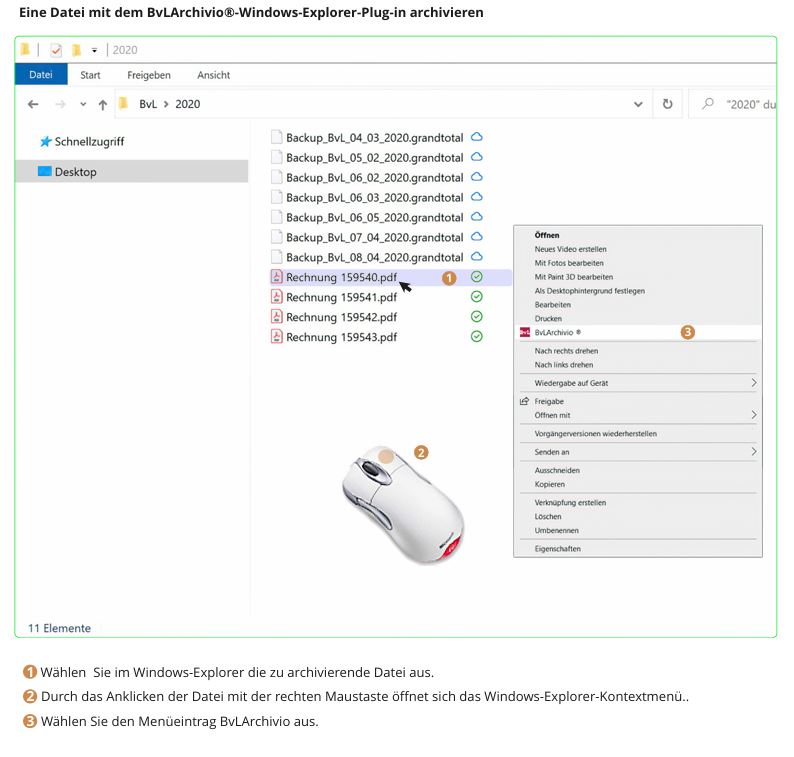Expand the Senden an submenu

pyautogui.click(x=753, y=452)
